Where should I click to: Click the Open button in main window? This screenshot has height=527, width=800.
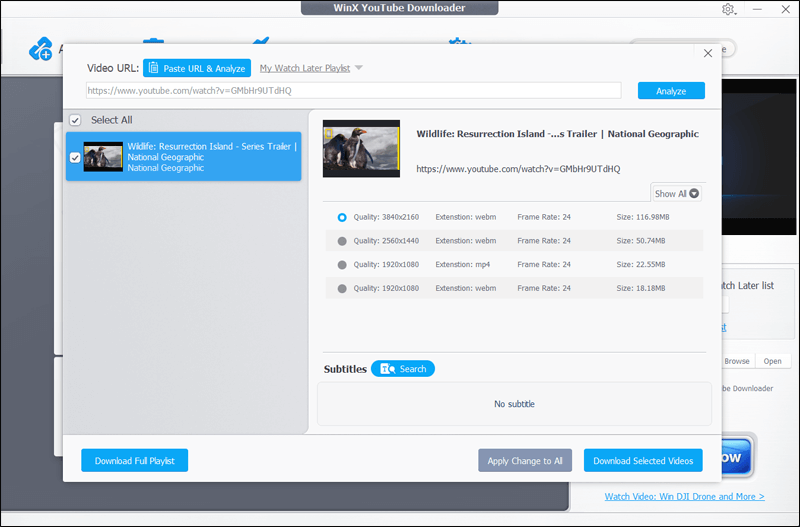click(772, 361)
